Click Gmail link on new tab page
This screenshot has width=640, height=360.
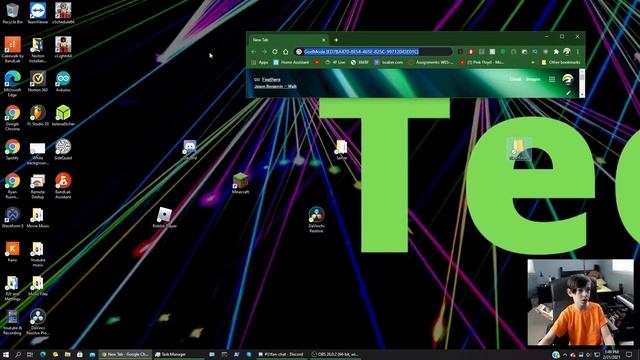[x=515, y=79]
